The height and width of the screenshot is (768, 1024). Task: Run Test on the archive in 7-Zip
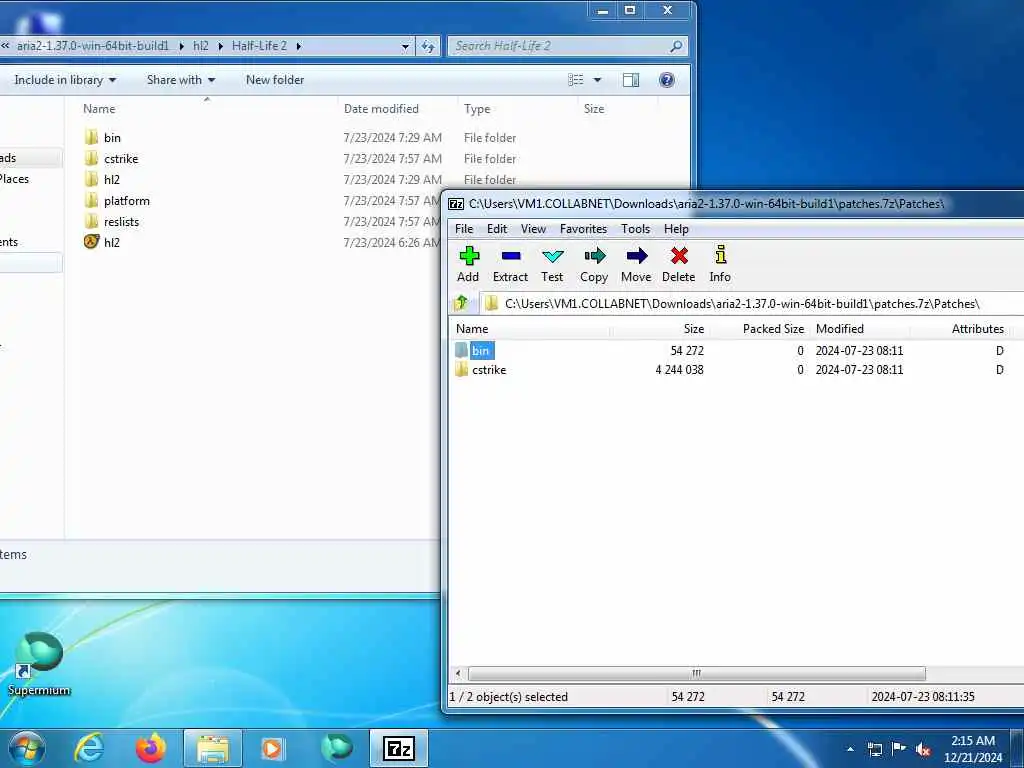(552, 264)
